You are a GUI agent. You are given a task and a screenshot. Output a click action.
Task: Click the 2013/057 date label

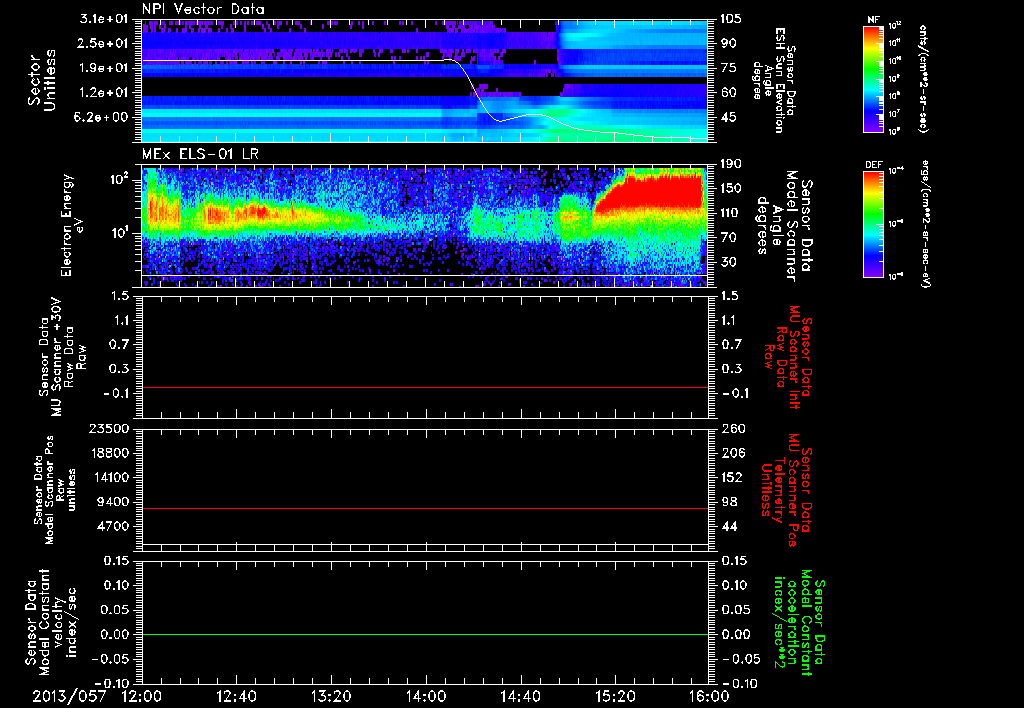[71, 695]
